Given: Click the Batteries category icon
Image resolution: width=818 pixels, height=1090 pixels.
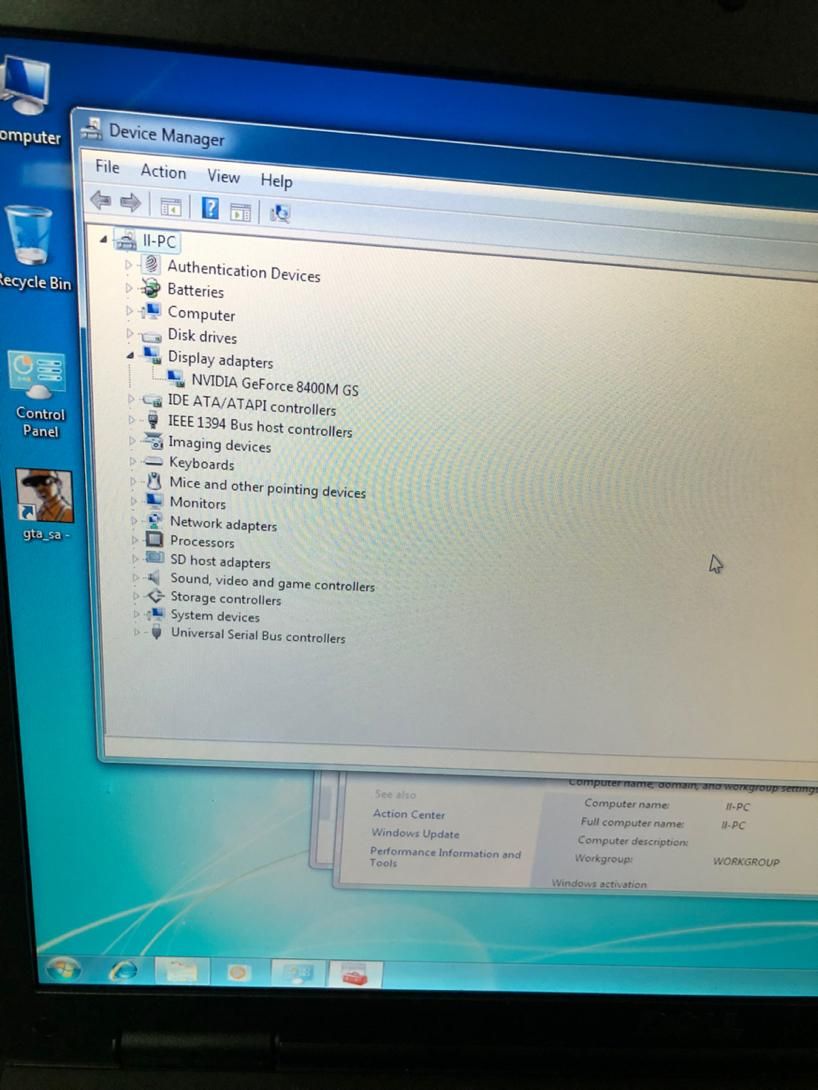Looking at the screenshot, I should click(150, 287).
